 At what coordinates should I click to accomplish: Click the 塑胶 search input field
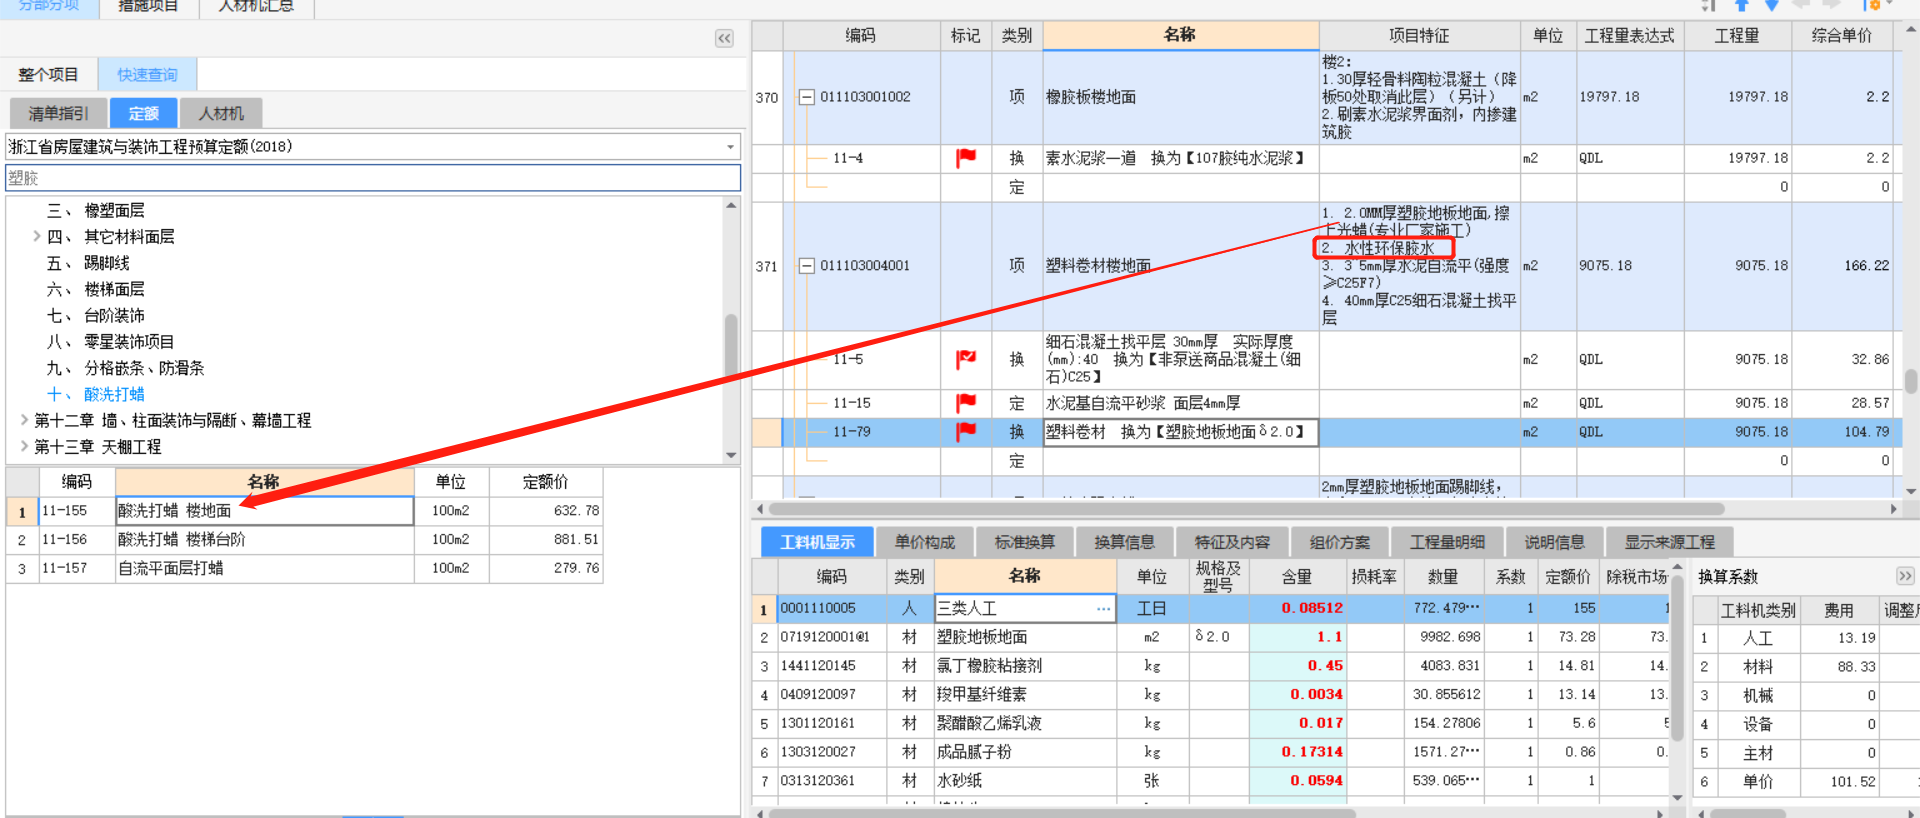point(373,178)
